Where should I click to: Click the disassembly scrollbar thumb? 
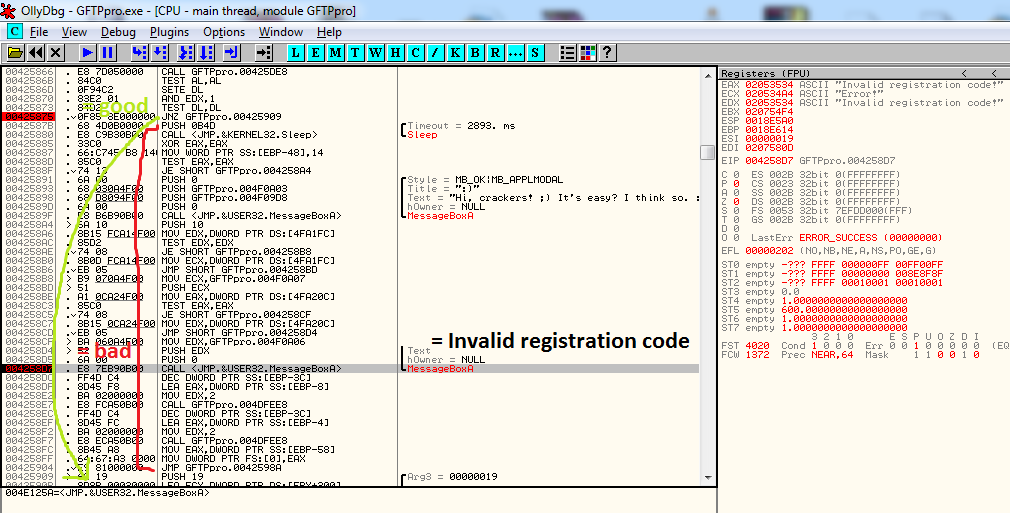[707, 152]
